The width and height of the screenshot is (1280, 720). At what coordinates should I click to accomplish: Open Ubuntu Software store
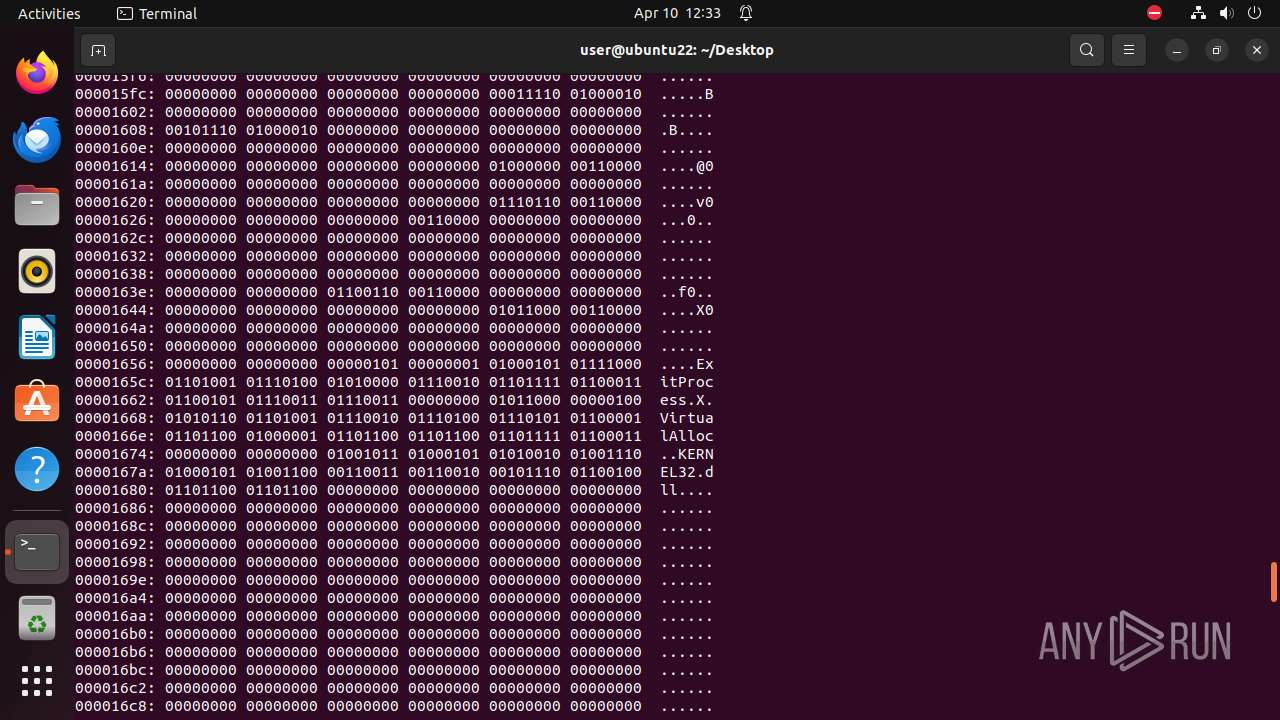[x=37, y=403]
